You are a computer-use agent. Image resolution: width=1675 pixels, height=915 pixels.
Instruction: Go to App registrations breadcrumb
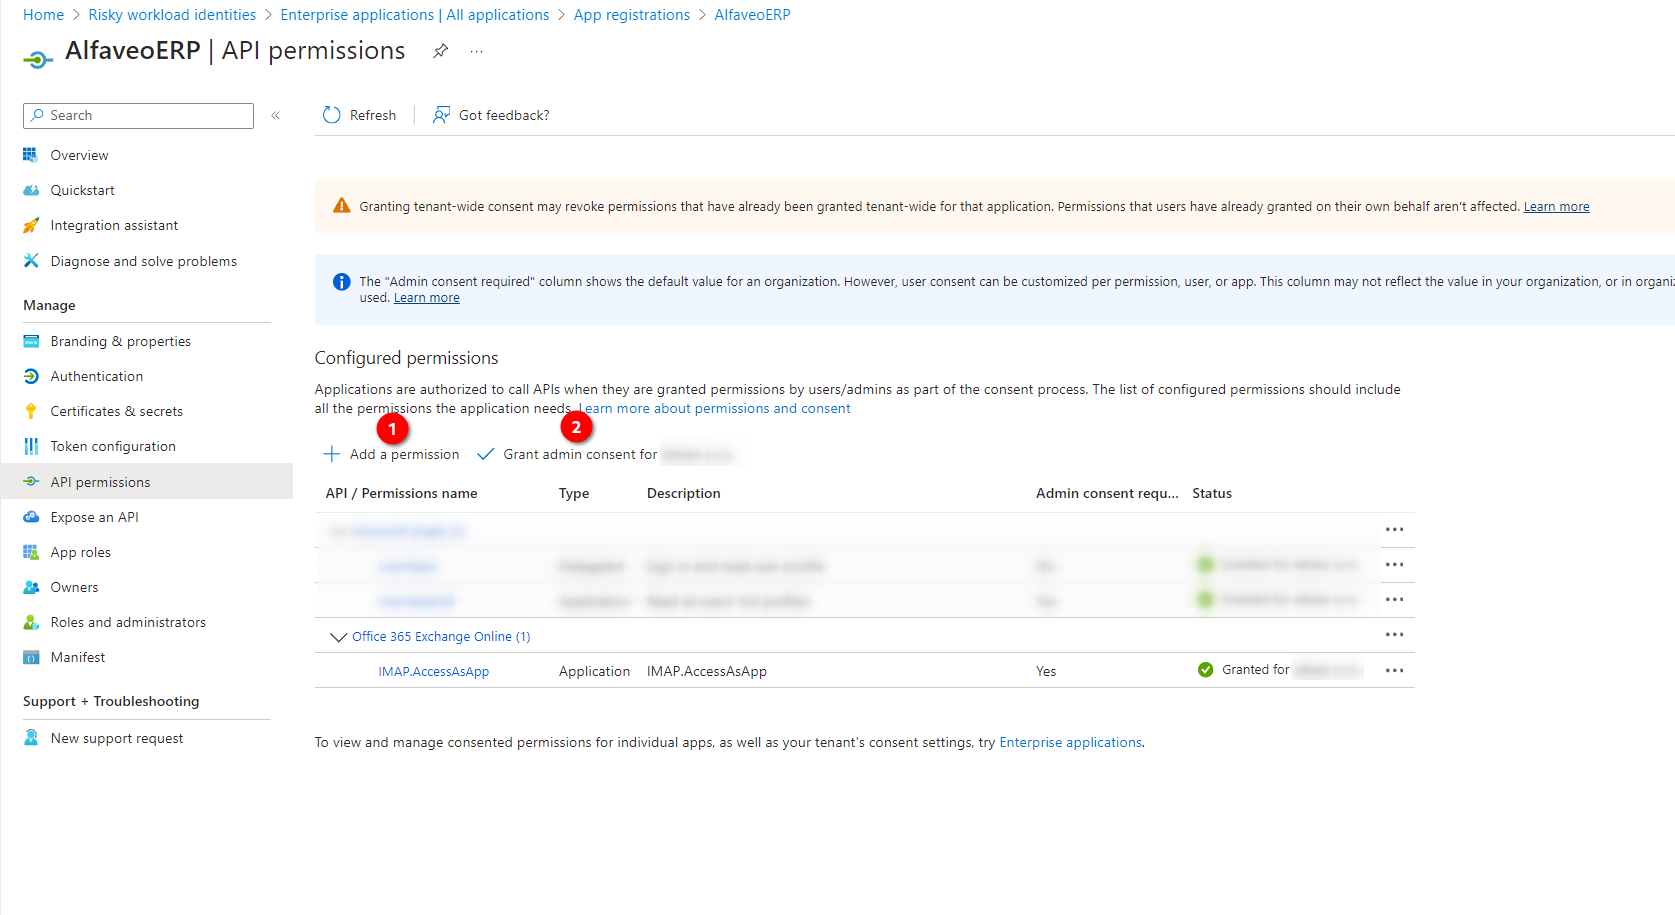pos(631,15)
